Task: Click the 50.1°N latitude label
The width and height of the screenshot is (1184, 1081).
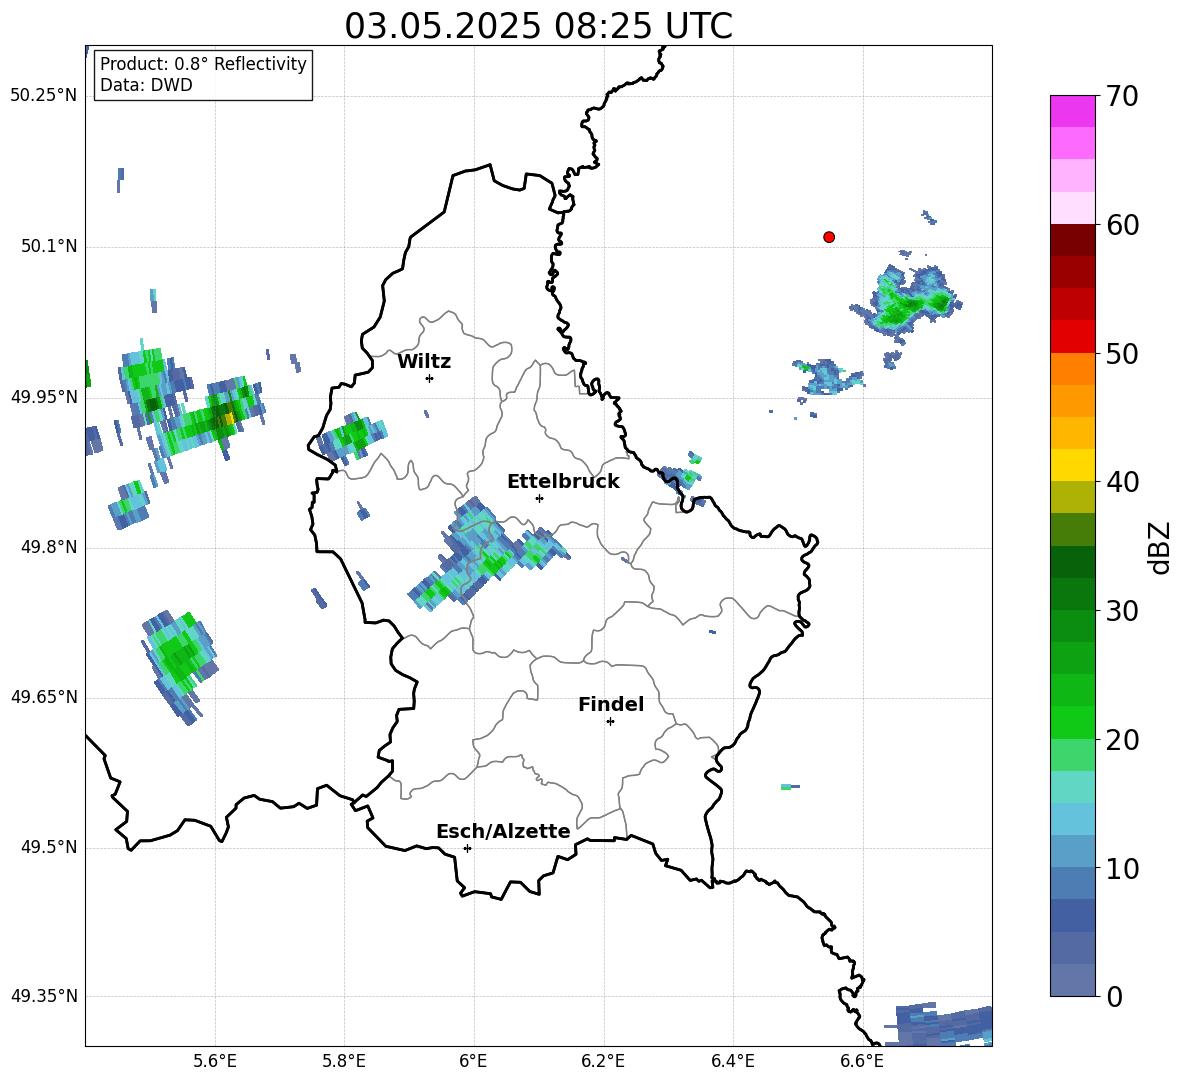Action: 49,247
